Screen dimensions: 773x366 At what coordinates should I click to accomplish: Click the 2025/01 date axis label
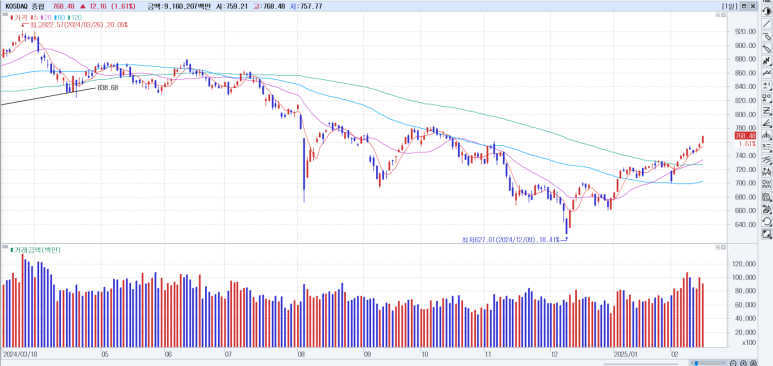point(625,354)
